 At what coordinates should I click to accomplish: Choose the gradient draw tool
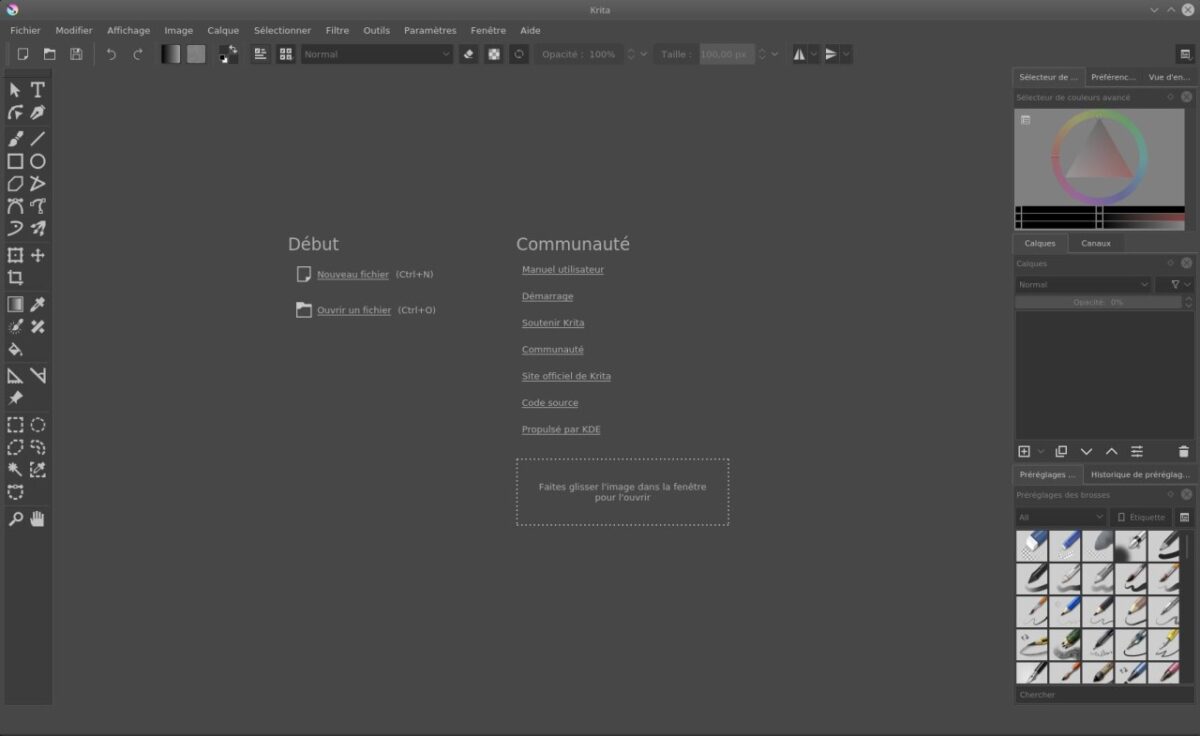pyautogui.click(x=15, y=304)
